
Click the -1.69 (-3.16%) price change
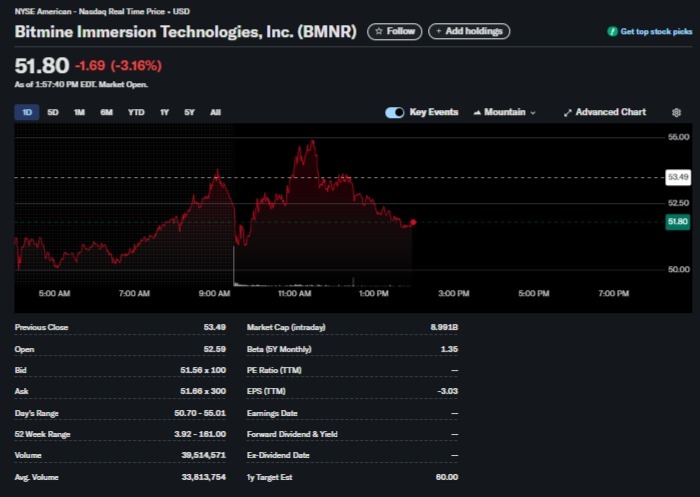[118, 66]
